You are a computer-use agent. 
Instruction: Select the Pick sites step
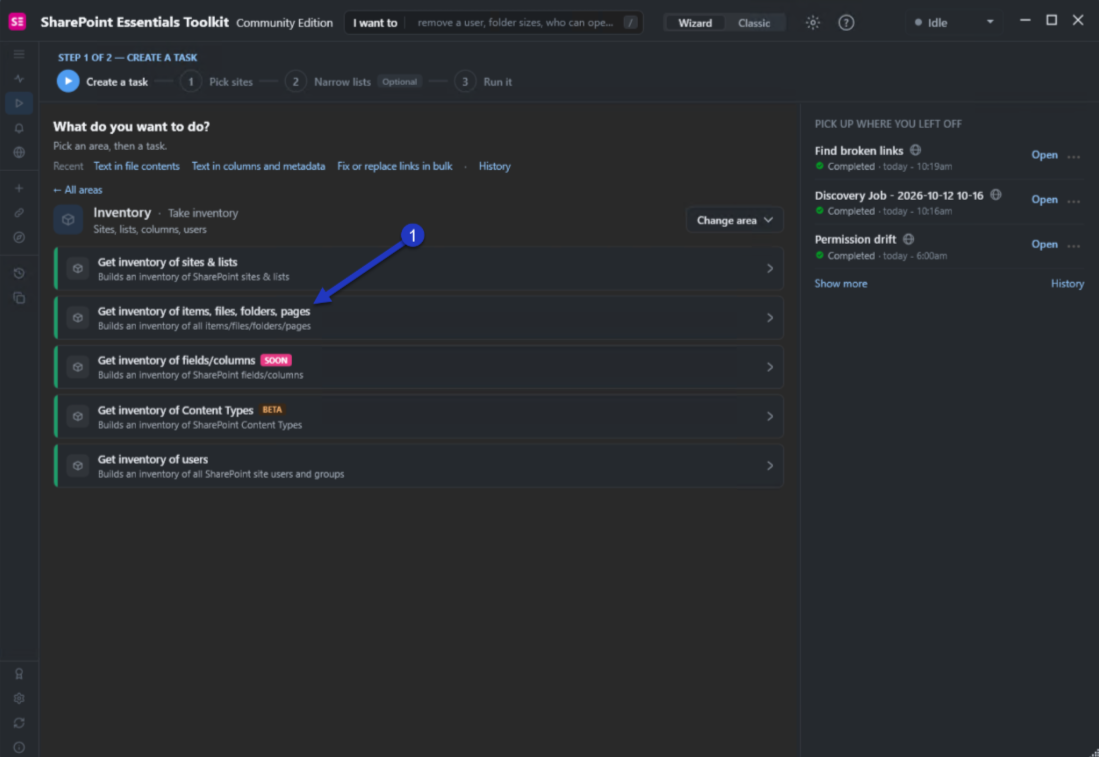pyautogui.click(x=217, y=82)
